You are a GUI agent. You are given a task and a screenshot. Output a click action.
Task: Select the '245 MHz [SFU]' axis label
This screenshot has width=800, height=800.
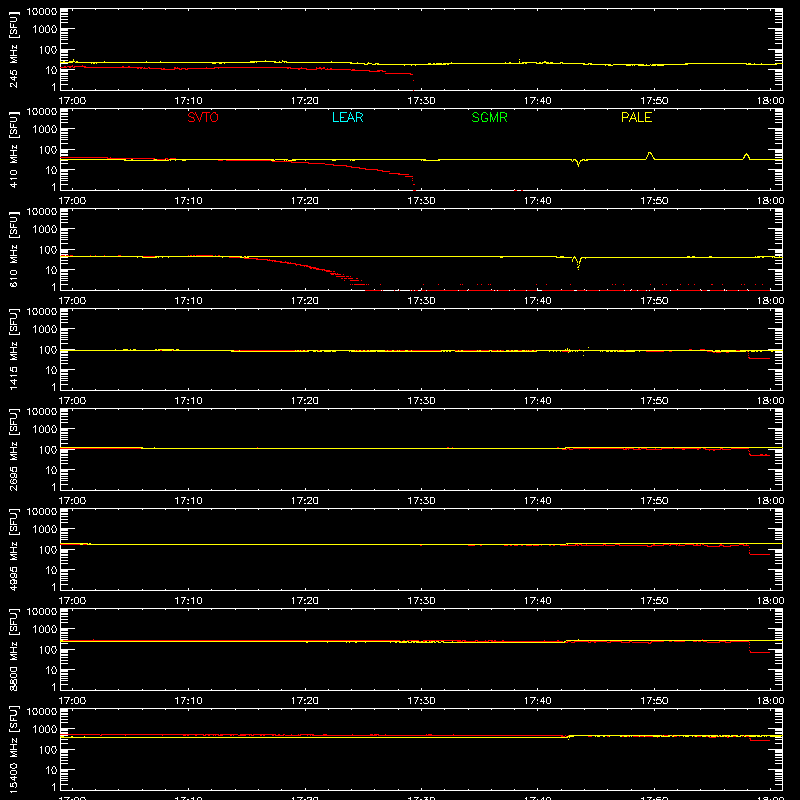[14, 50]
